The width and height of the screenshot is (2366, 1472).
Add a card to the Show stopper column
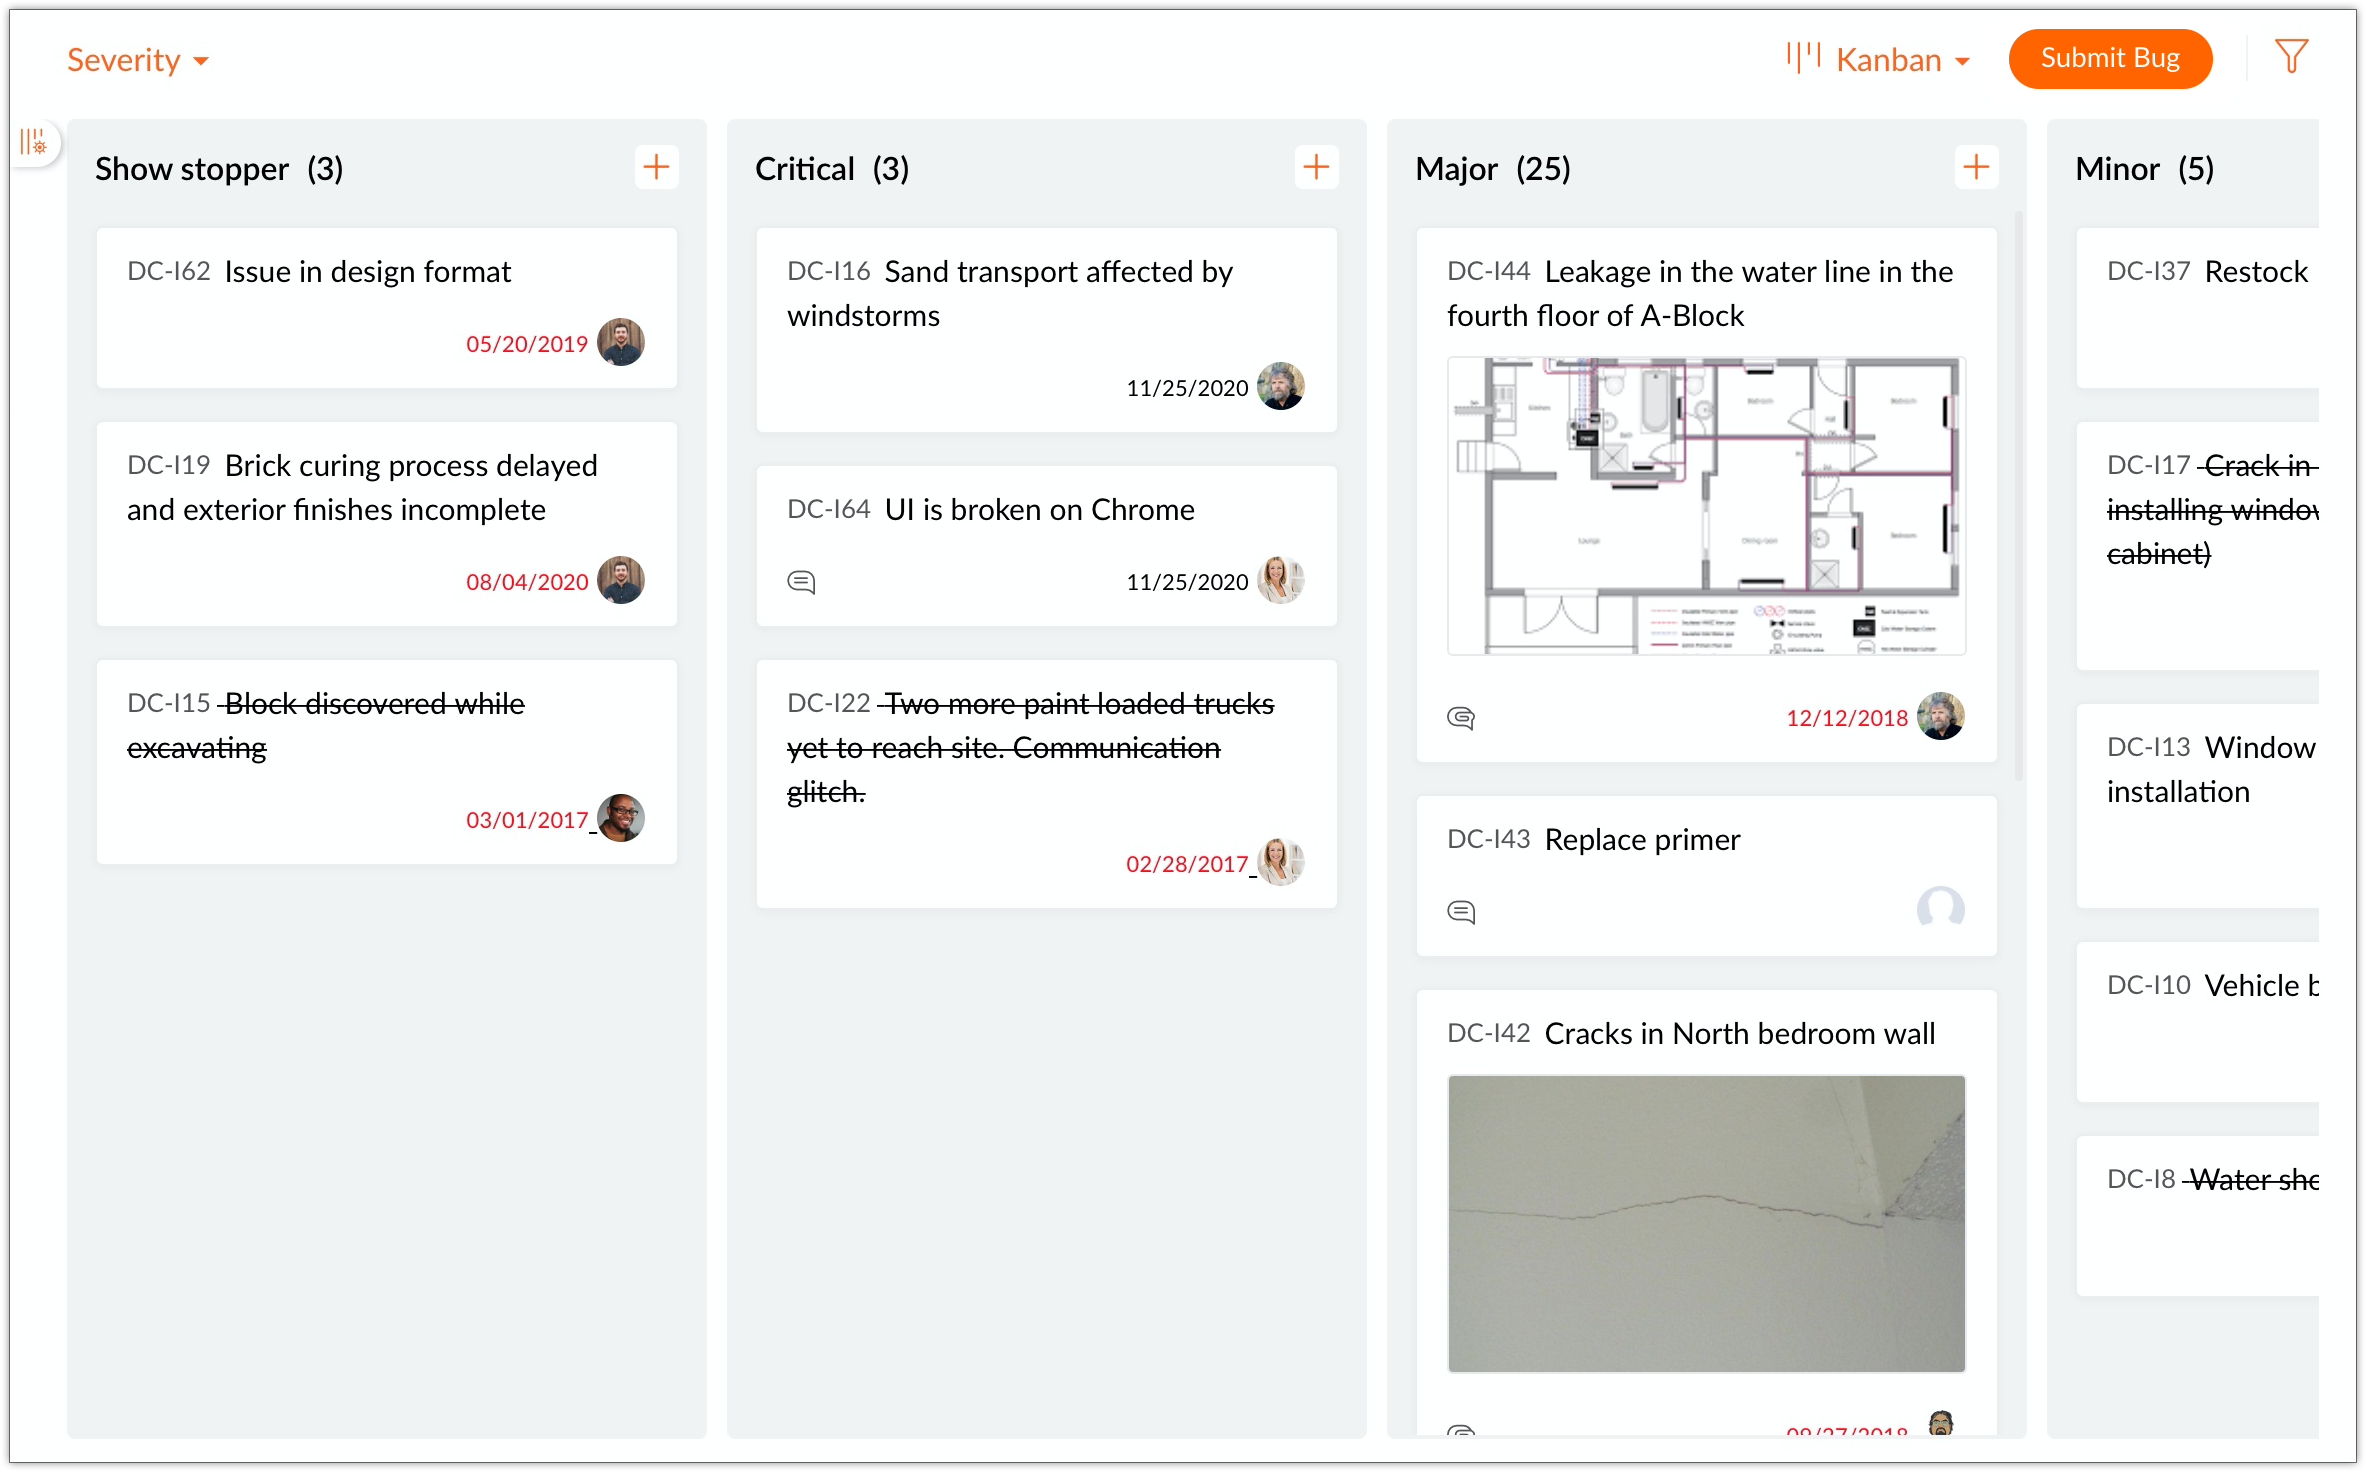656,167
